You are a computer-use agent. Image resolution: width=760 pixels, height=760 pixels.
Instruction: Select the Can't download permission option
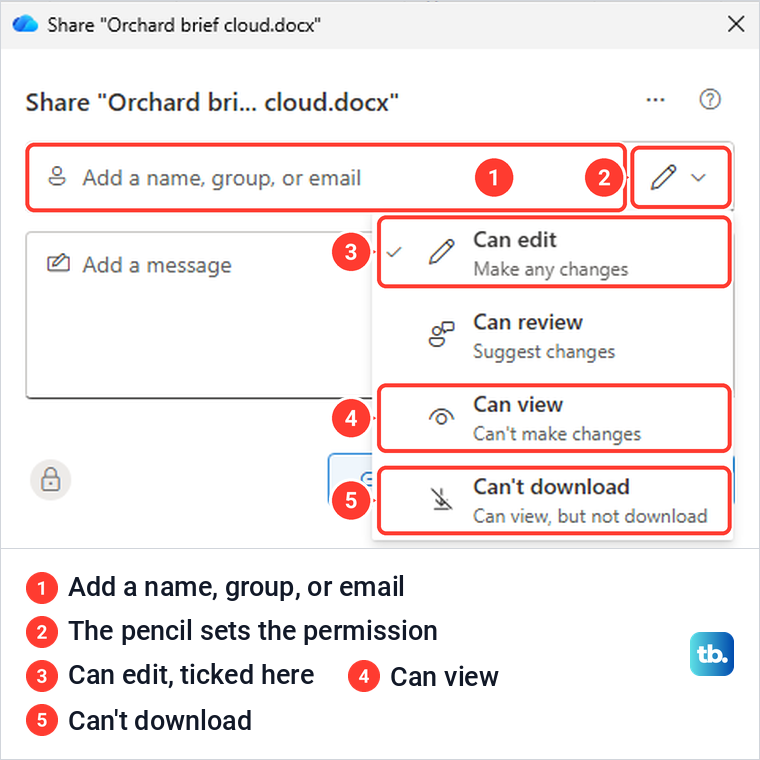coord(554,501)
